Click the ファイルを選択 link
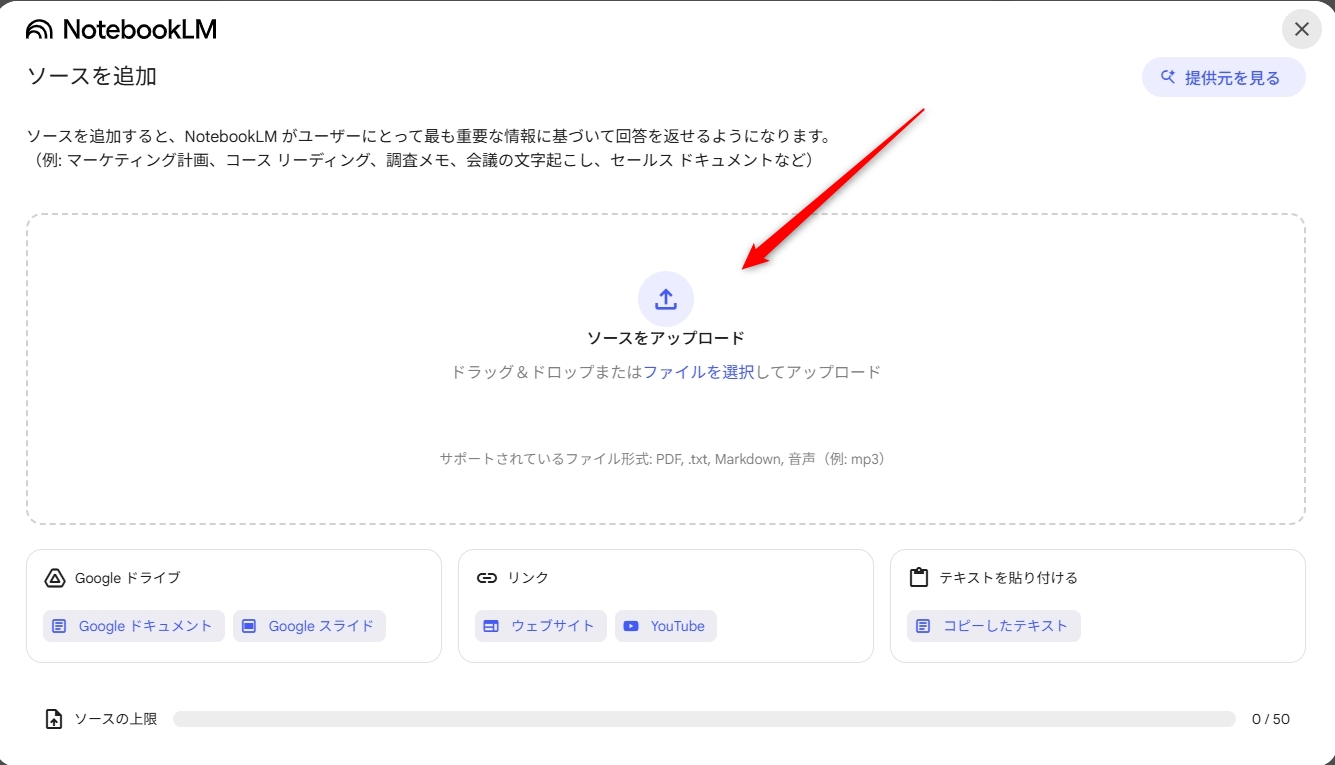 click(698, 372)
